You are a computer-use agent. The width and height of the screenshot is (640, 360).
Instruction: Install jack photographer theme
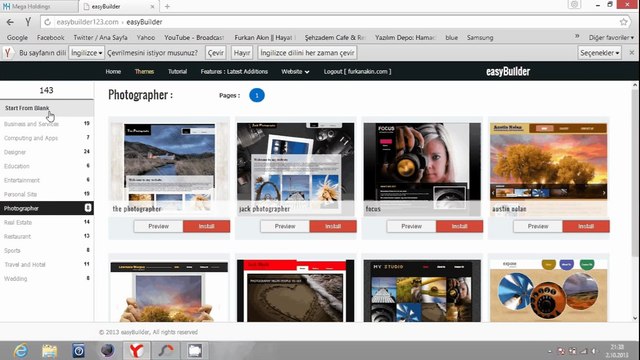click(x=333, y=226)
